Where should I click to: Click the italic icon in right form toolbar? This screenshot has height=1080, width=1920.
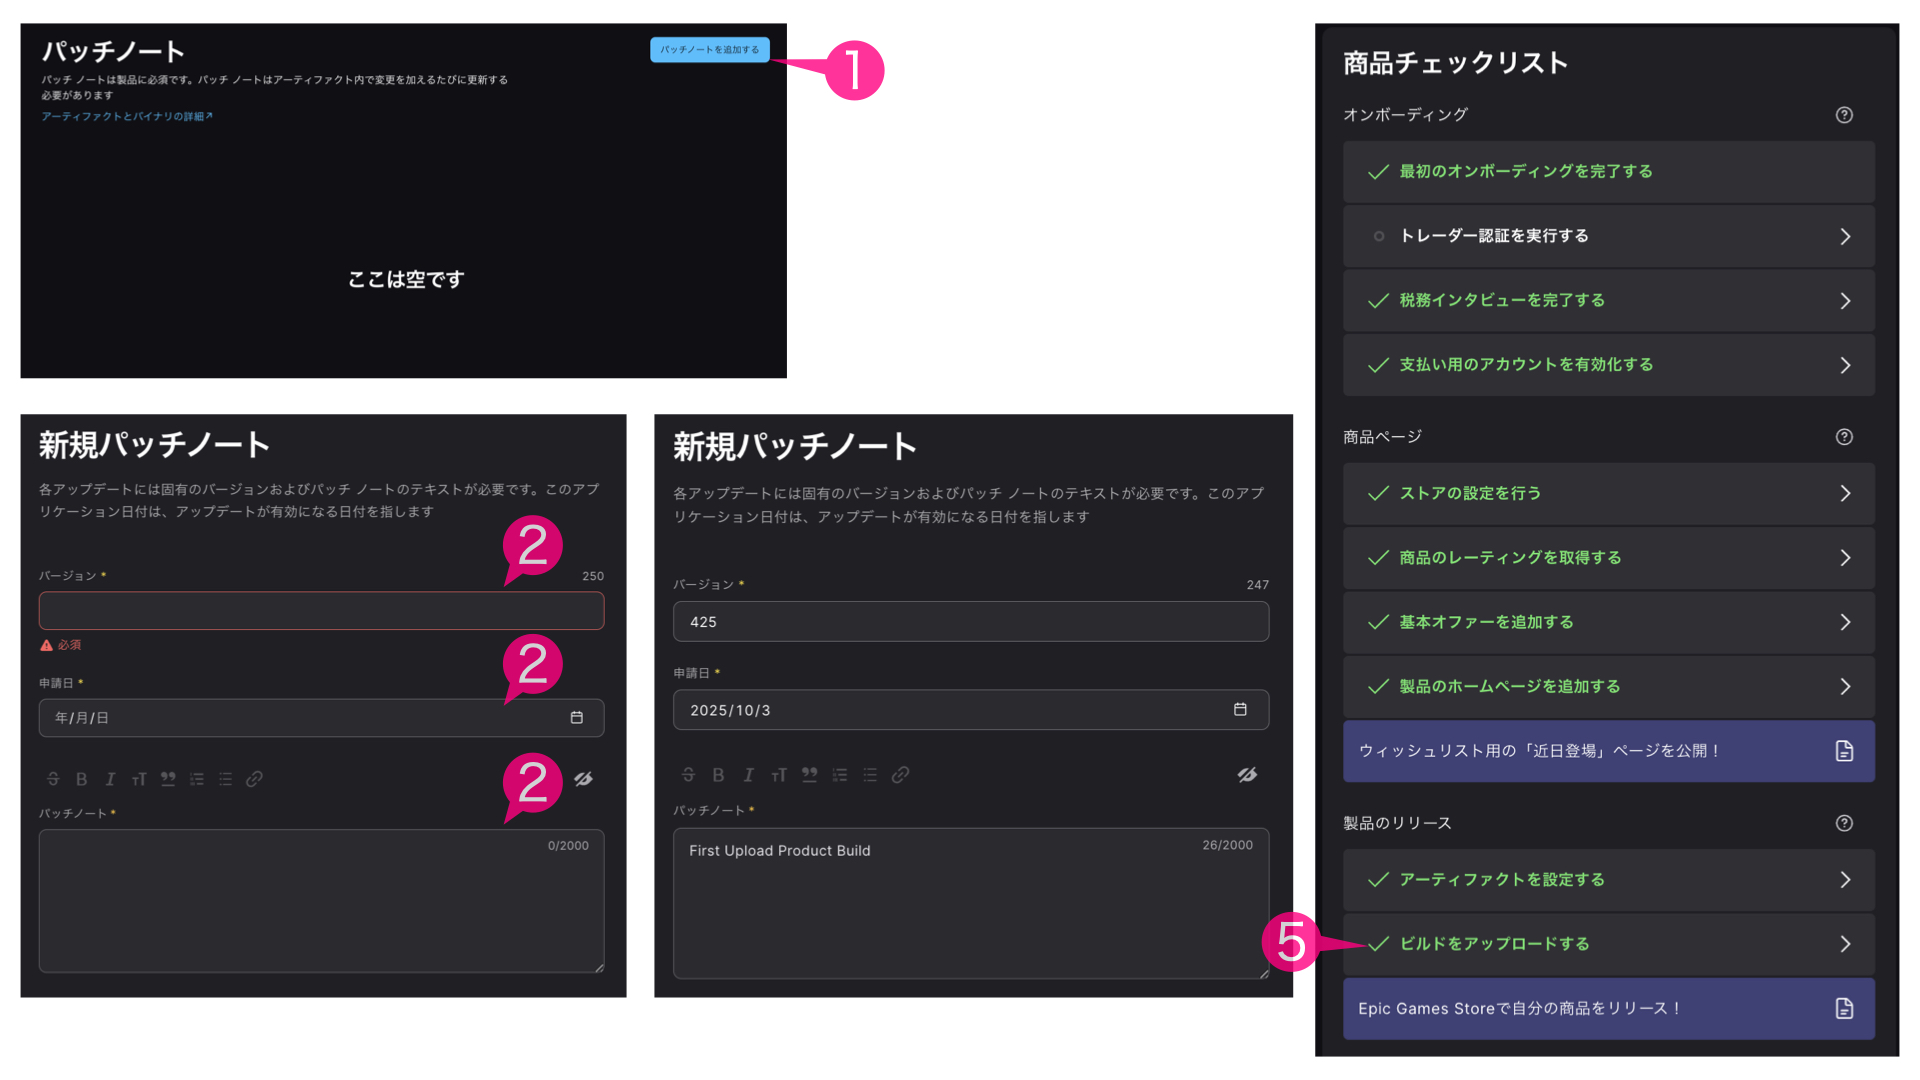tap(748, 775)
